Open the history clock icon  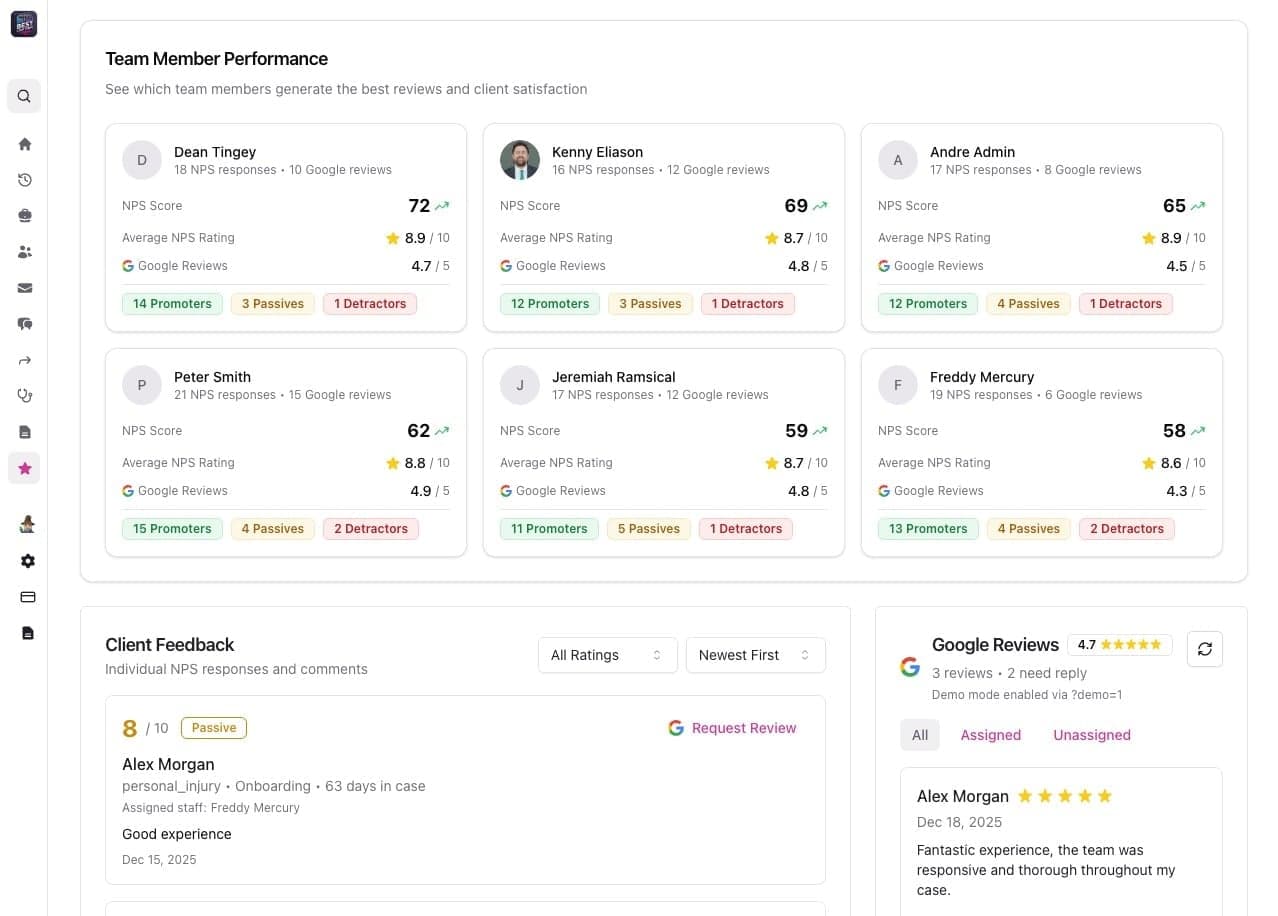24,179
